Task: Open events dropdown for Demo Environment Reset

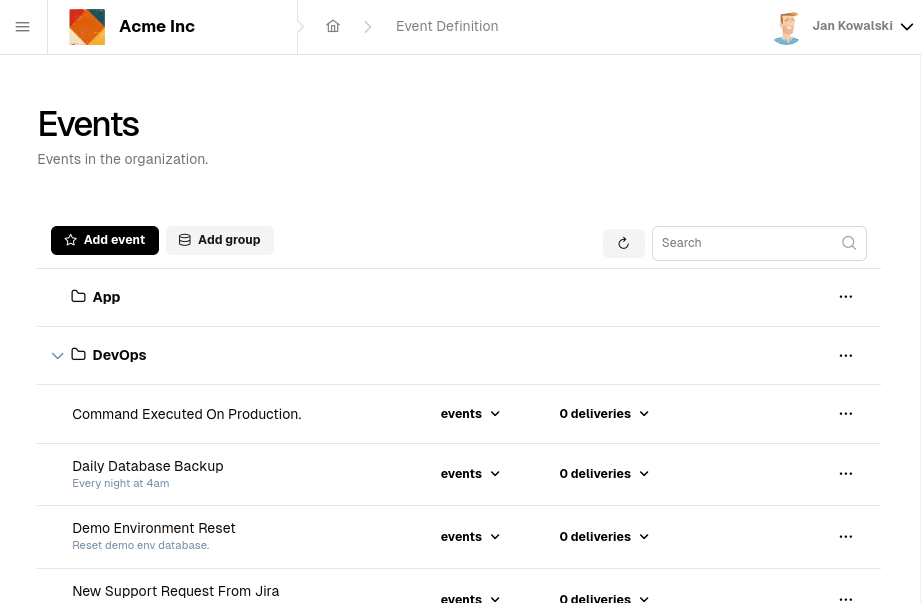Action: click(x=470, y=536)
